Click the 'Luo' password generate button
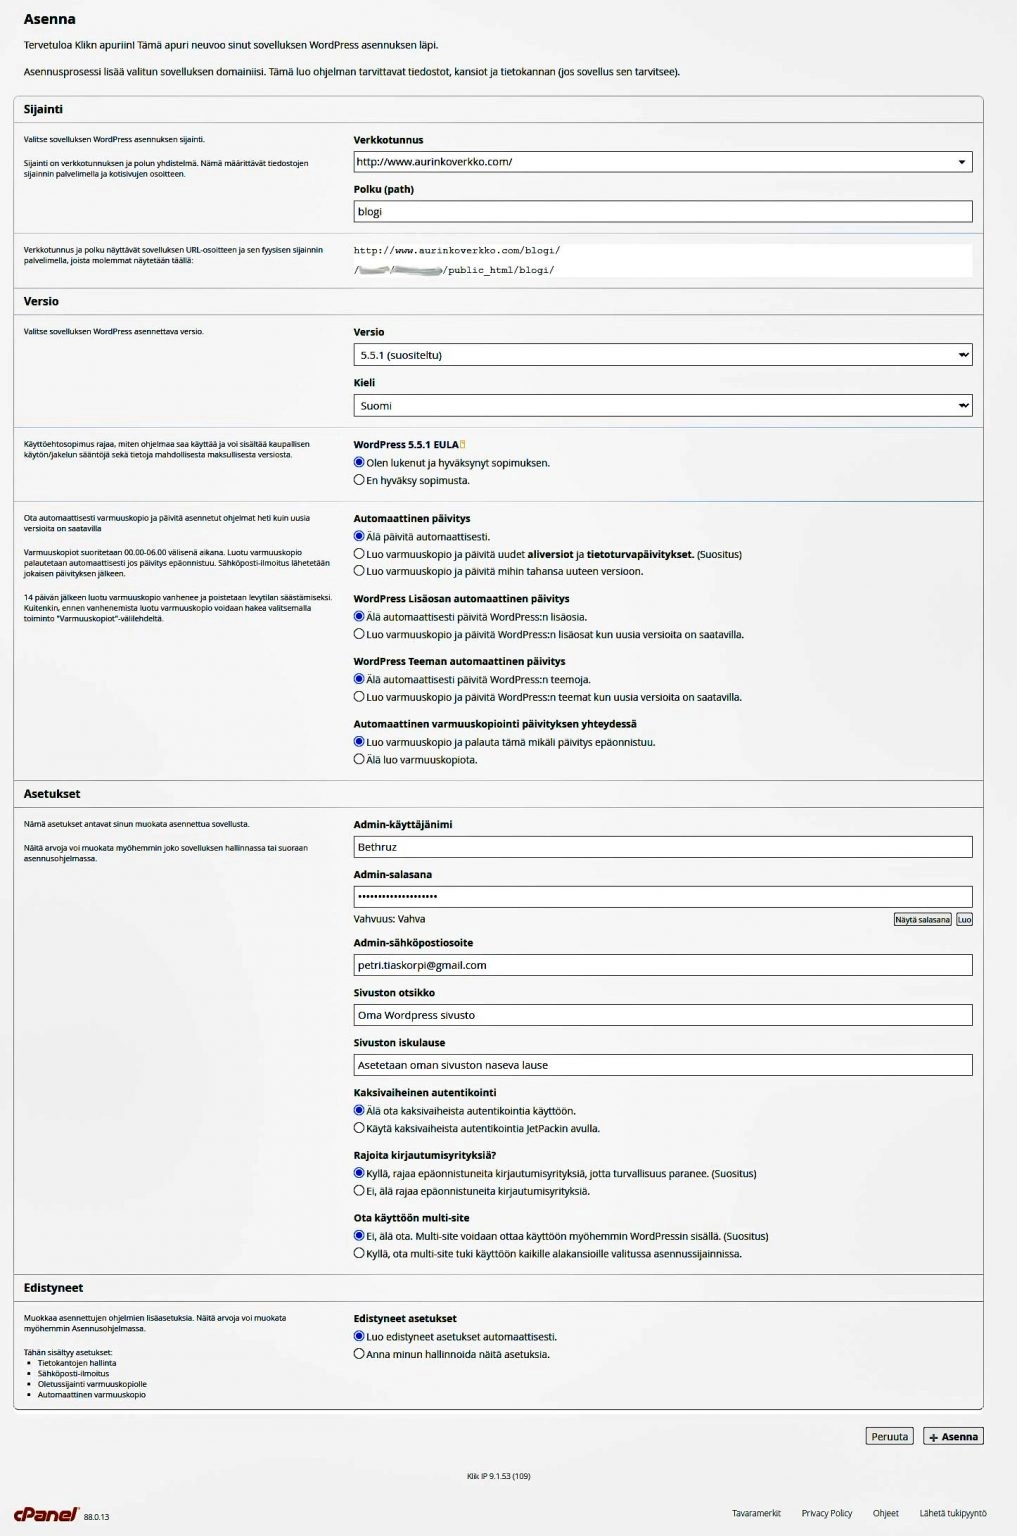Image resolution: width=1017 pixels, height=1536 pixels. click(964, 919)
